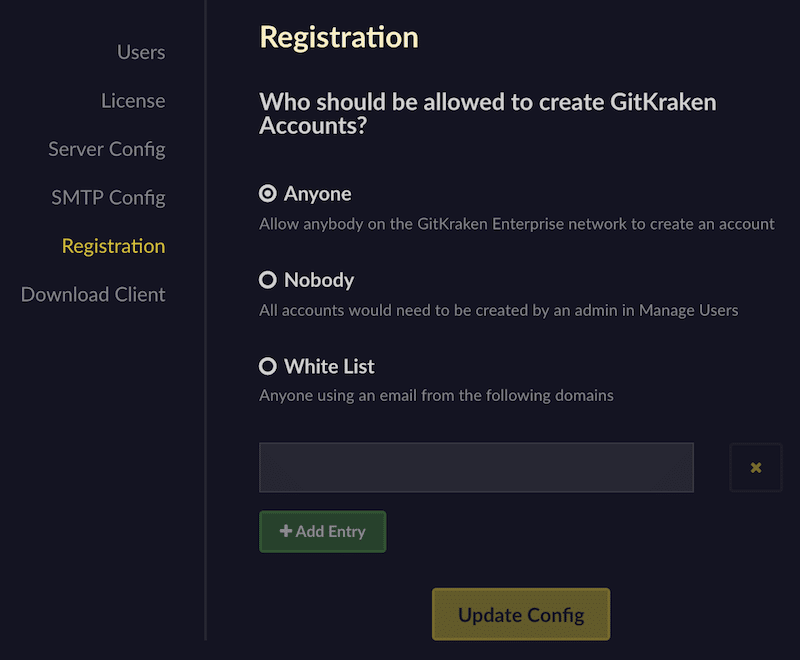This screenshot has height=660, width=800.
Task: Select the Anyone registration option
Action: tap(268, 194)
